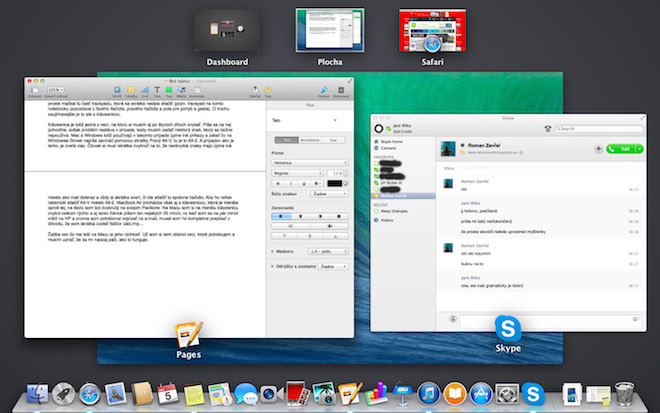This screenshot has width=660, height=413.
Task: Expand the Regular font style dropdown
Action: 300,173
